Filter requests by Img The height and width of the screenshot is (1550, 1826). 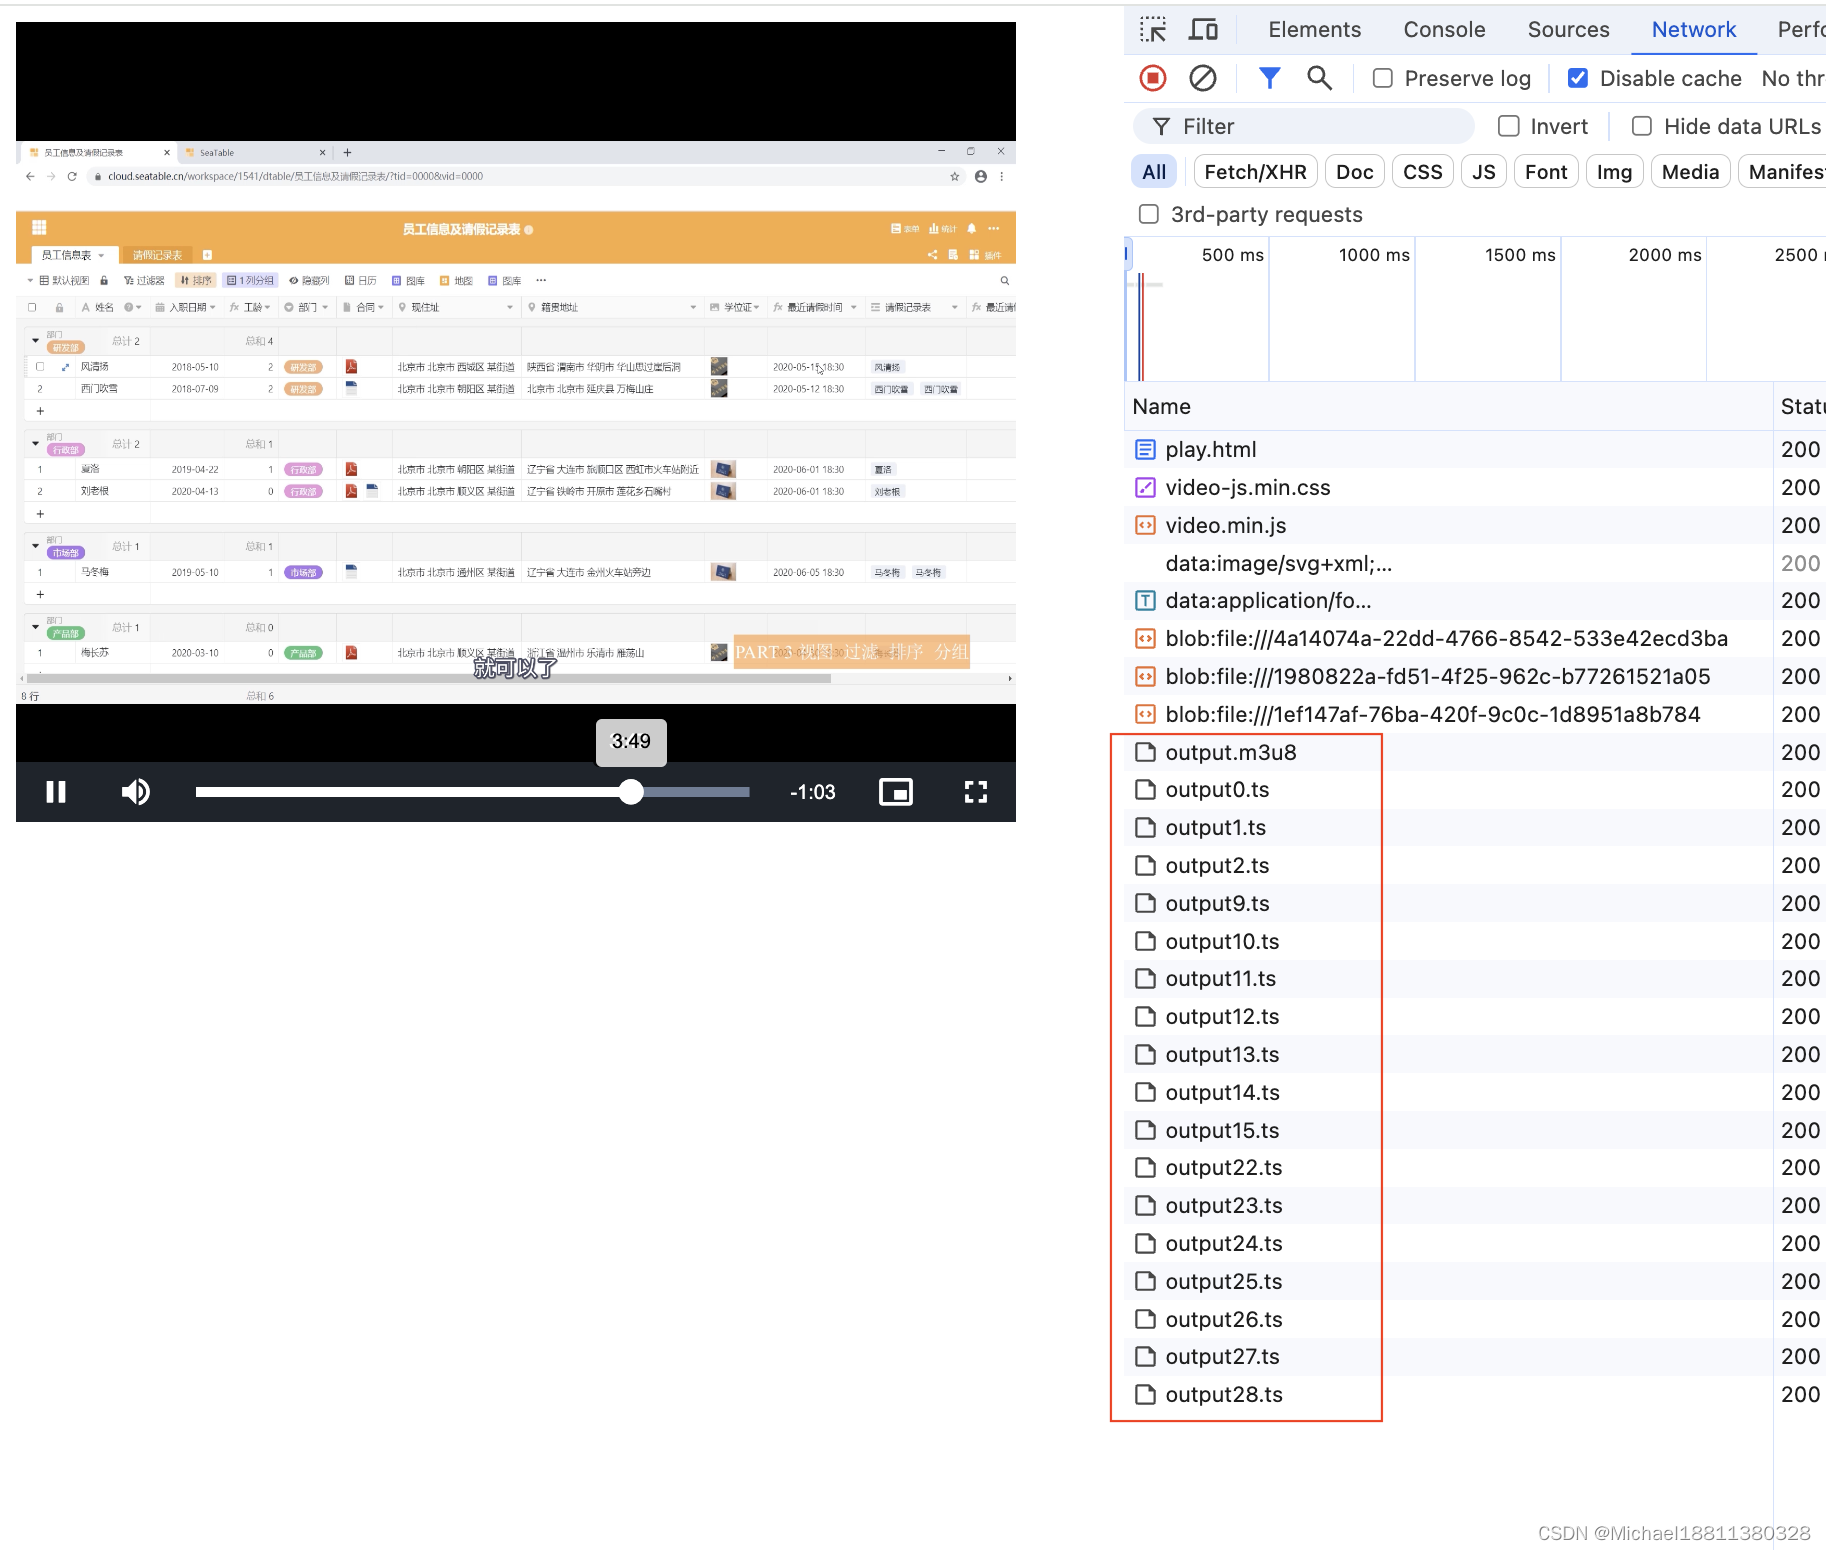[x=1614, y=172]
